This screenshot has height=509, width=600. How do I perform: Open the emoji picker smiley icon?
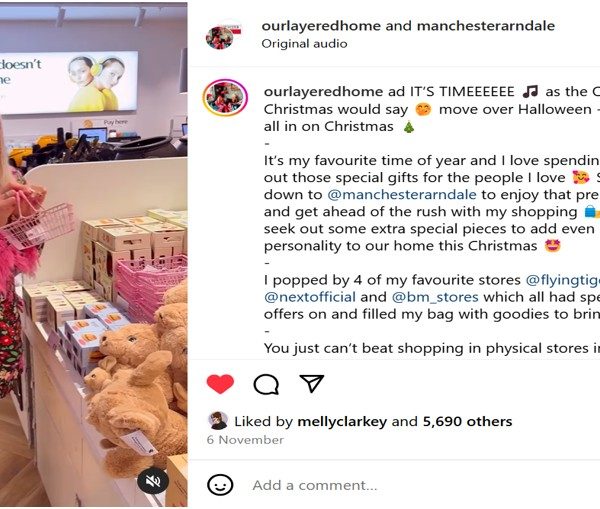click(220, 485)
